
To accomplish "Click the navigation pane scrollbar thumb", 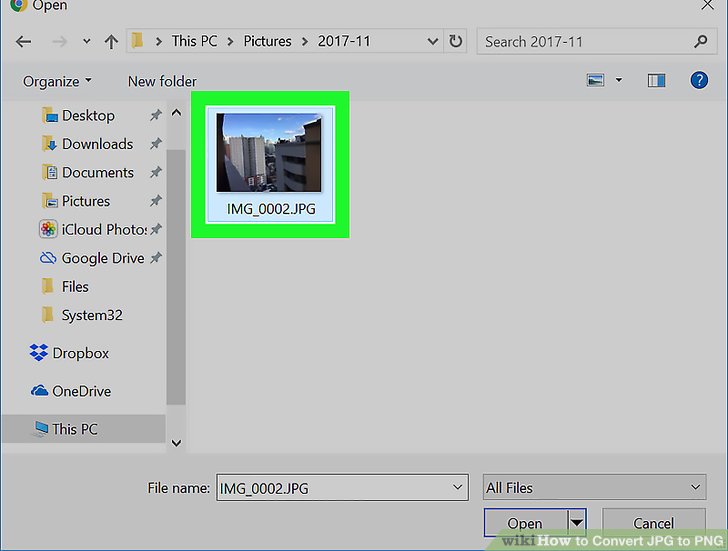I will point(176,277).
